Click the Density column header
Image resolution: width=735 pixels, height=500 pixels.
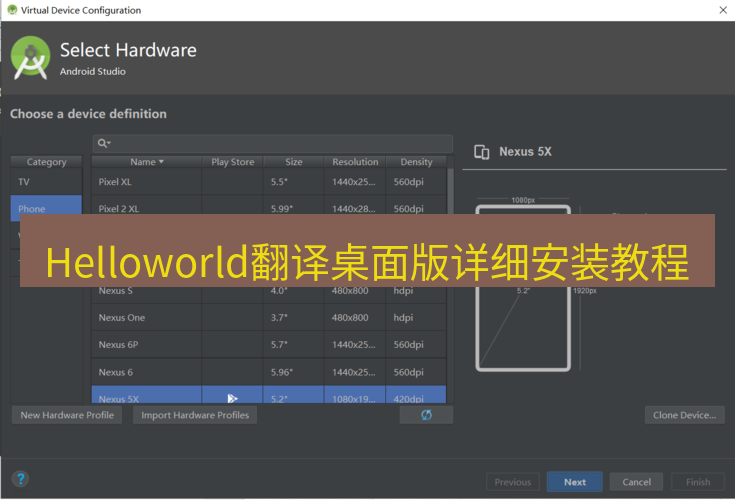pyautogui.click(x=416, y=162)
